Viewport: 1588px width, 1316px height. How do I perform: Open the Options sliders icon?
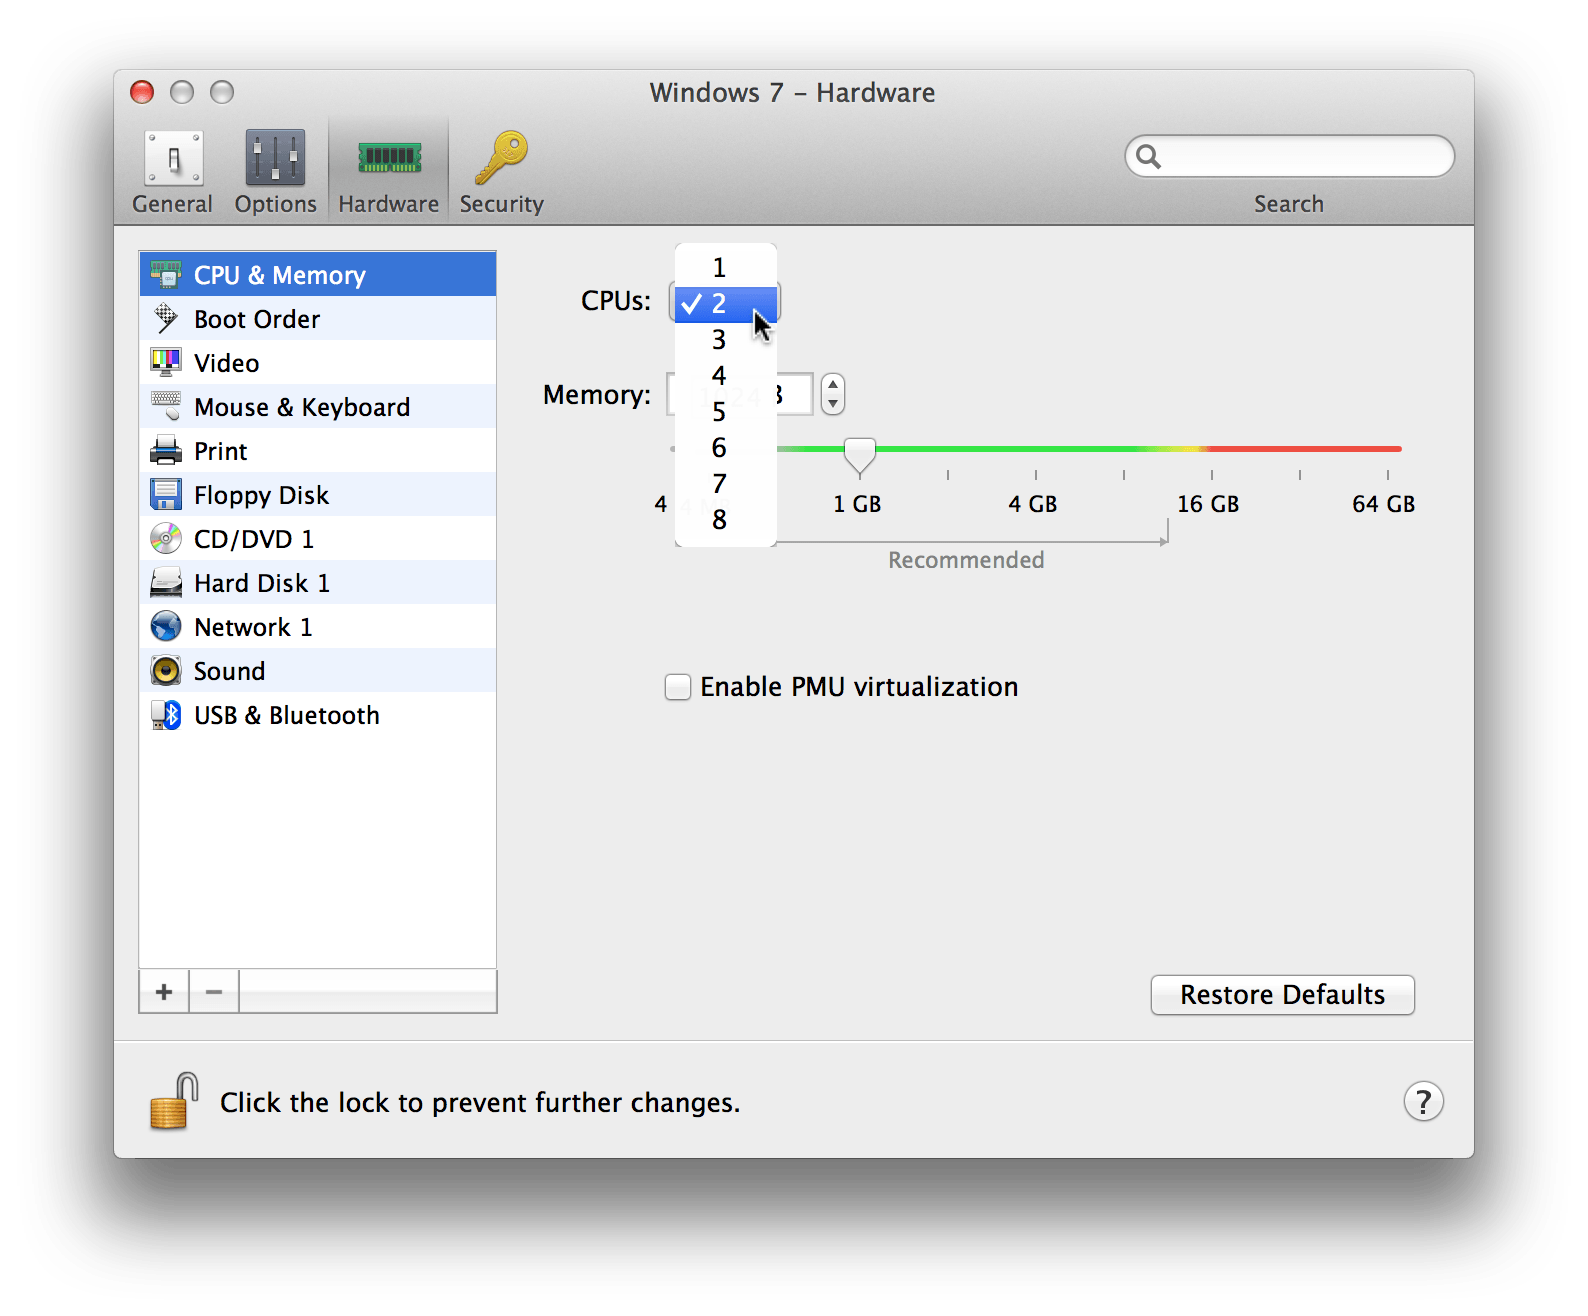pos(275,158)
